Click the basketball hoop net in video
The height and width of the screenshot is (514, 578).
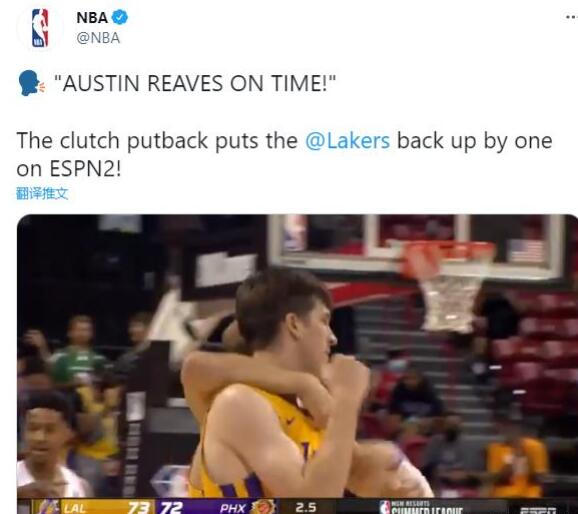click(x=451, y=303)
